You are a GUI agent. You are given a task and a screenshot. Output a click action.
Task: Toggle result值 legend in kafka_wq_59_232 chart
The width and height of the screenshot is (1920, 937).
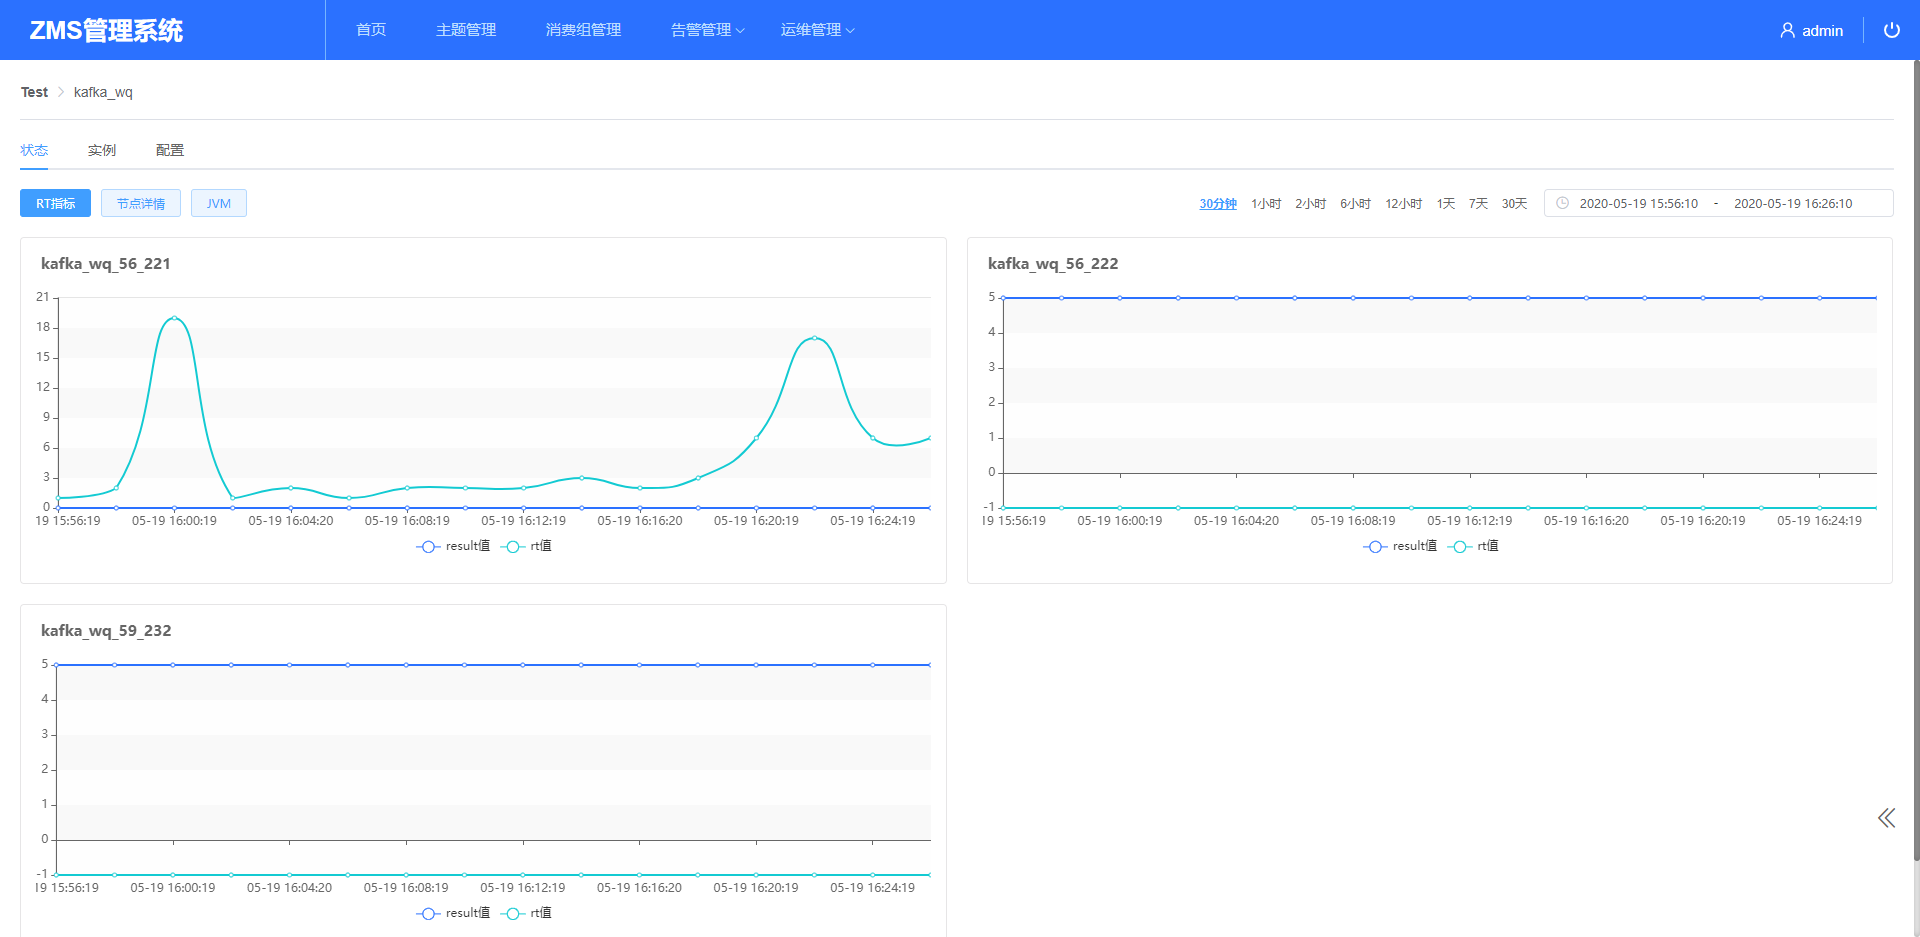(453, 913)
